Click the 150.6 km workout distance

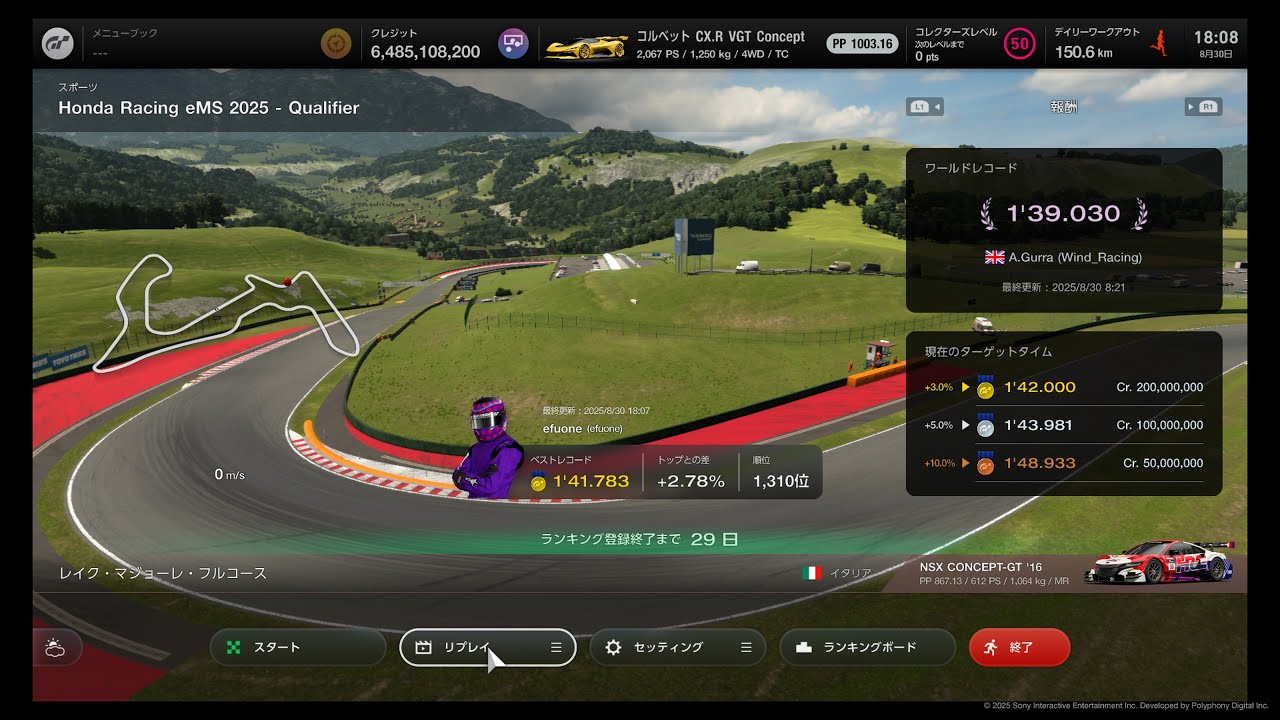[1083, 52]
